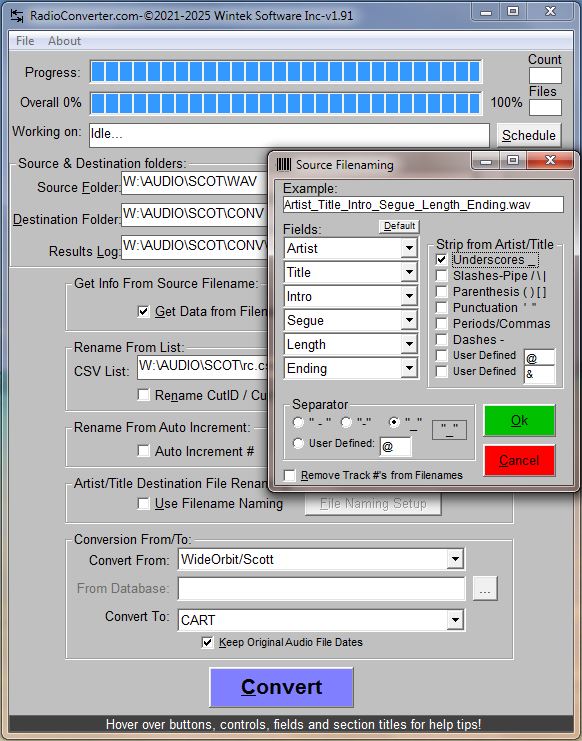582x741 pixels.
Task: Enable Underscores stripping checkbox
Action: pyautogui.click(x=441, y=259)
